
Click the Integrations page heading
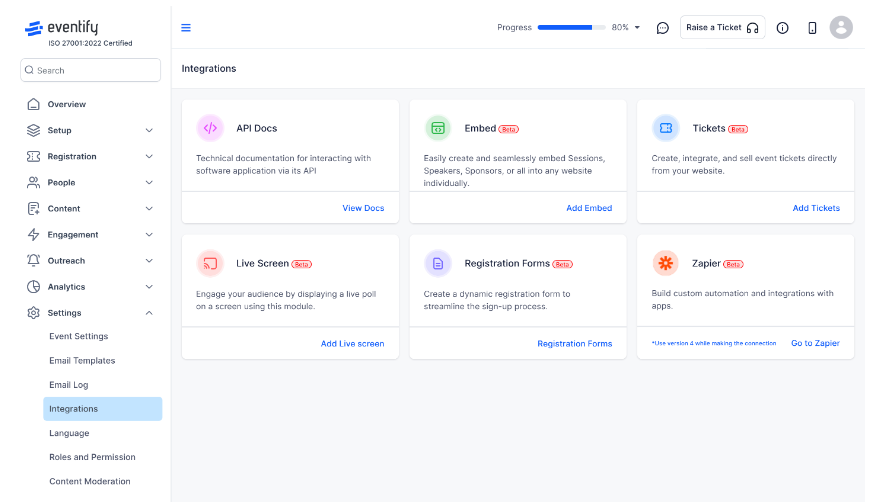[x=209, y=68]
